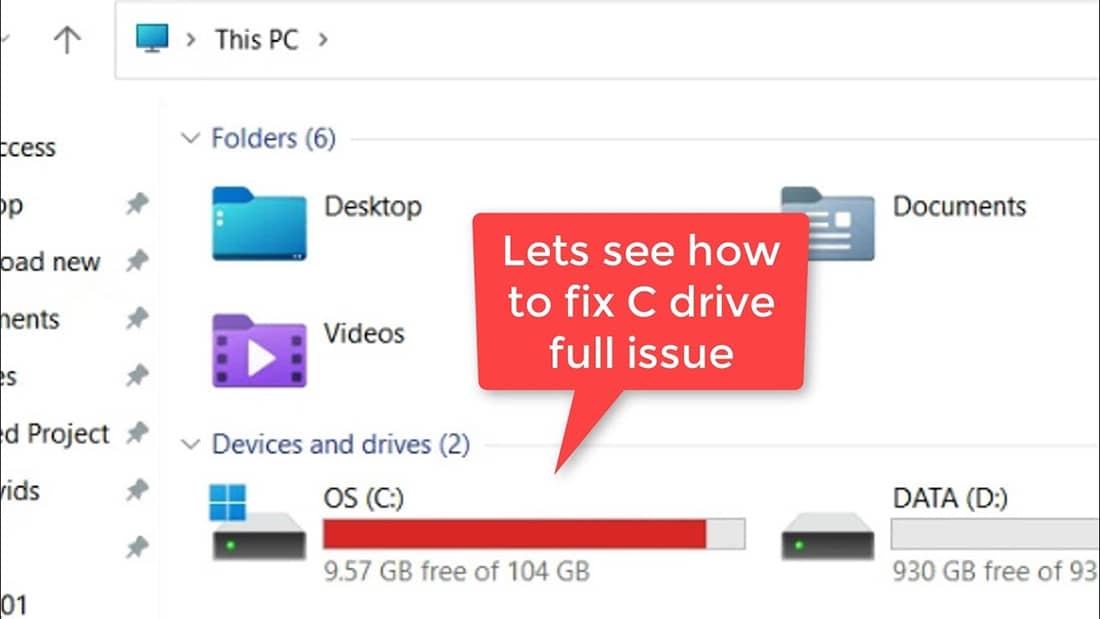This screenshot has width=1100, height=619.
Task: Toggle the pin next to 'oad new' item
Action: [138, 261]
